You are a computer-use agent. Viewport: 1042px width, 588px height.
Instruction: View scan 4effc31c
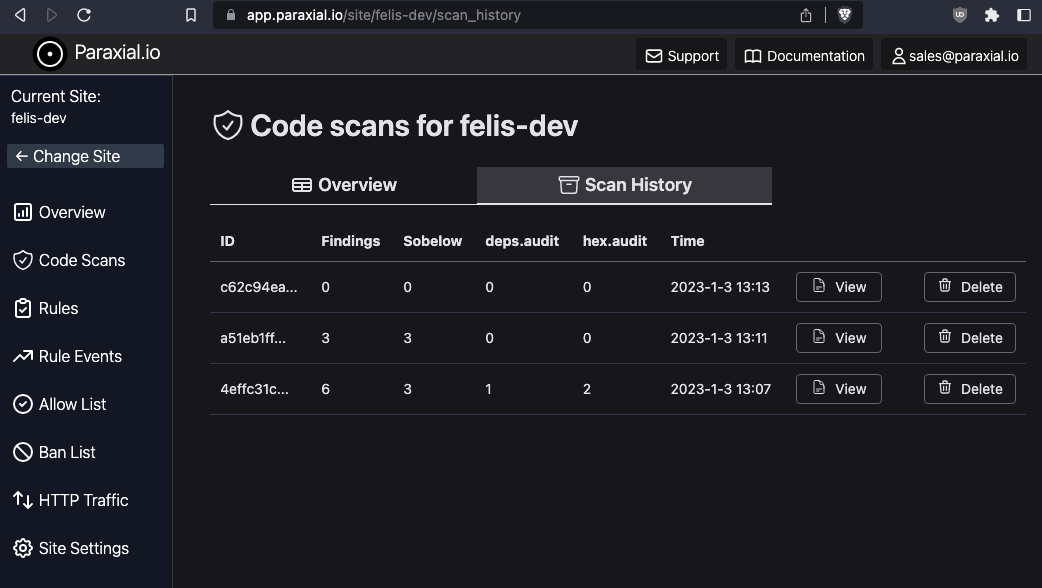(x=839, y=389)
